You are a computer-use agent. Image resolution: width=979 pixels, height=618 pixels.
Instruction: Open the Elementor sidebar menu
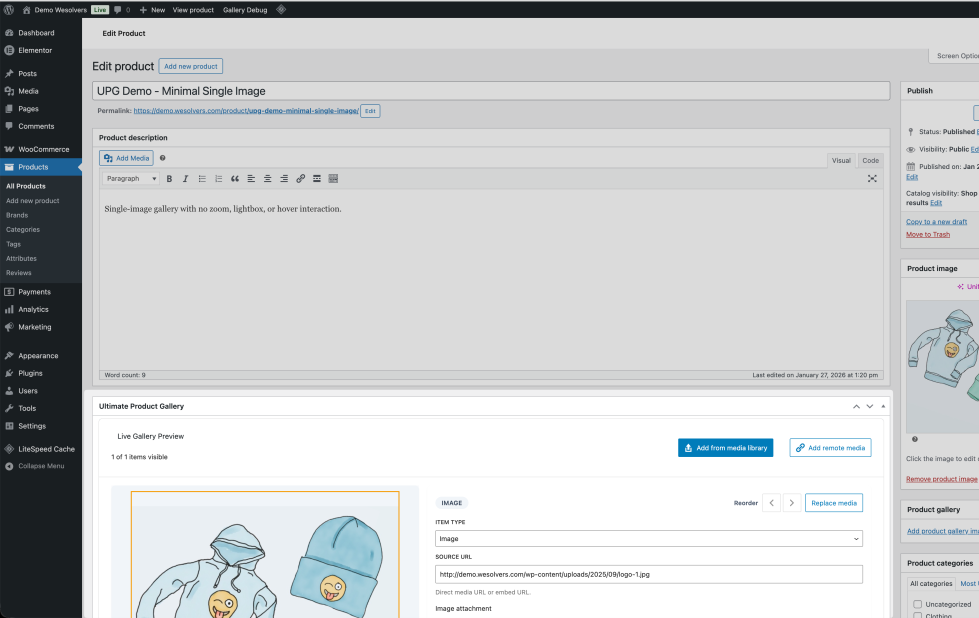(35, 50)
